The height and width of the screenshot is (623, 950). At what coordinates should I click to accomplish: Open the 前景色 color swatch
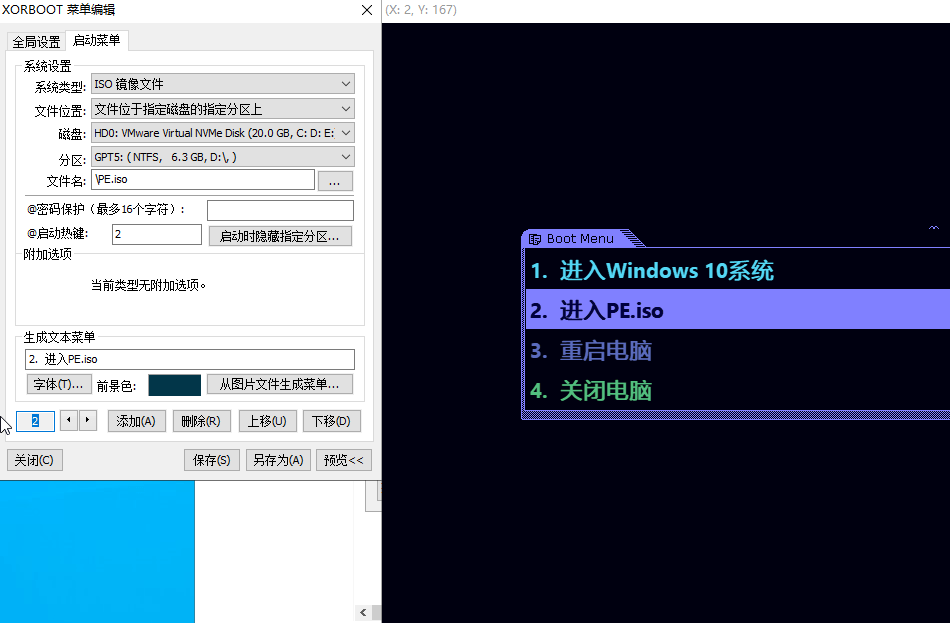click(174, 385)
